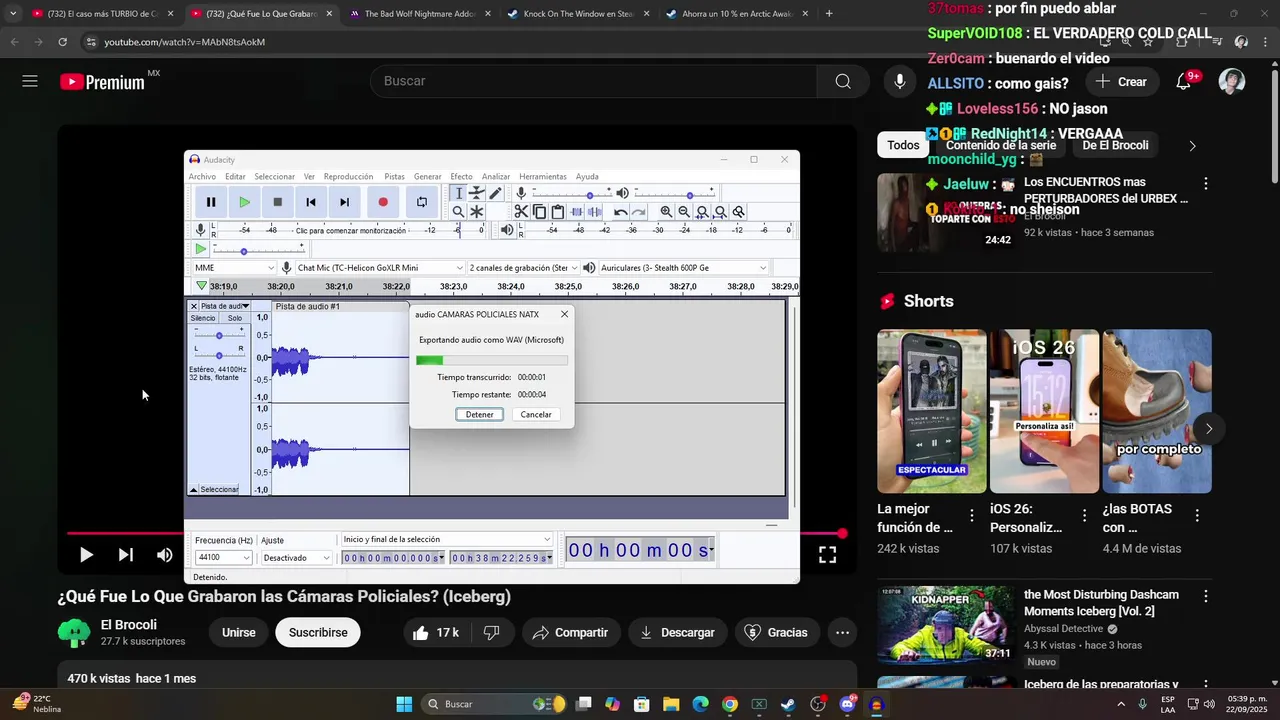Click Audacity's Fit selection to width icon
The image size is (1280, 720).
point(702,212)
